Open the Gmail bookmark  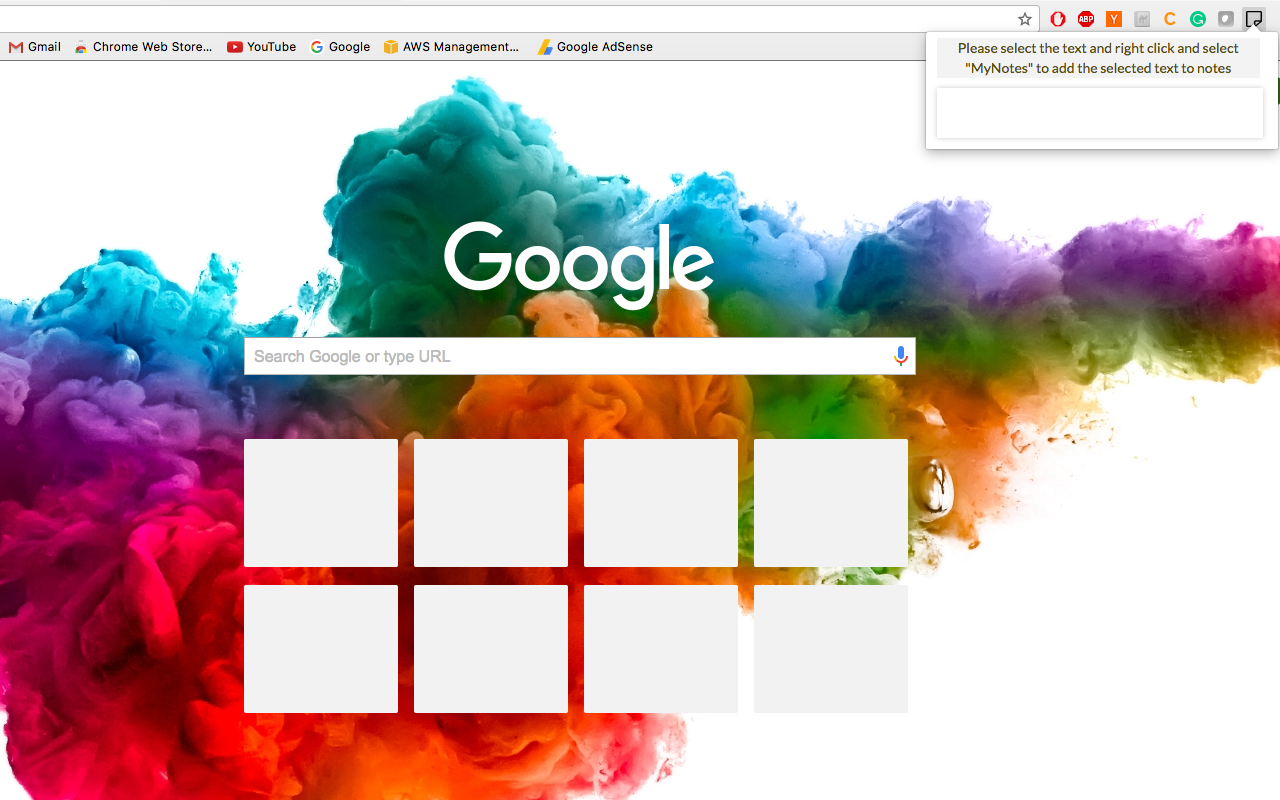point(34,46)
